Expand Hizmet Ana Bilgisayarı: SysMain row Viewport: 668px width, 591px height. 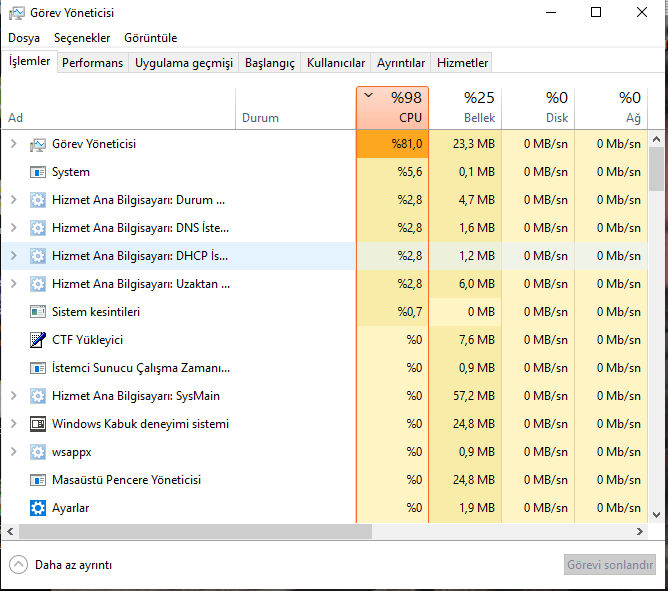coord(13,395)
